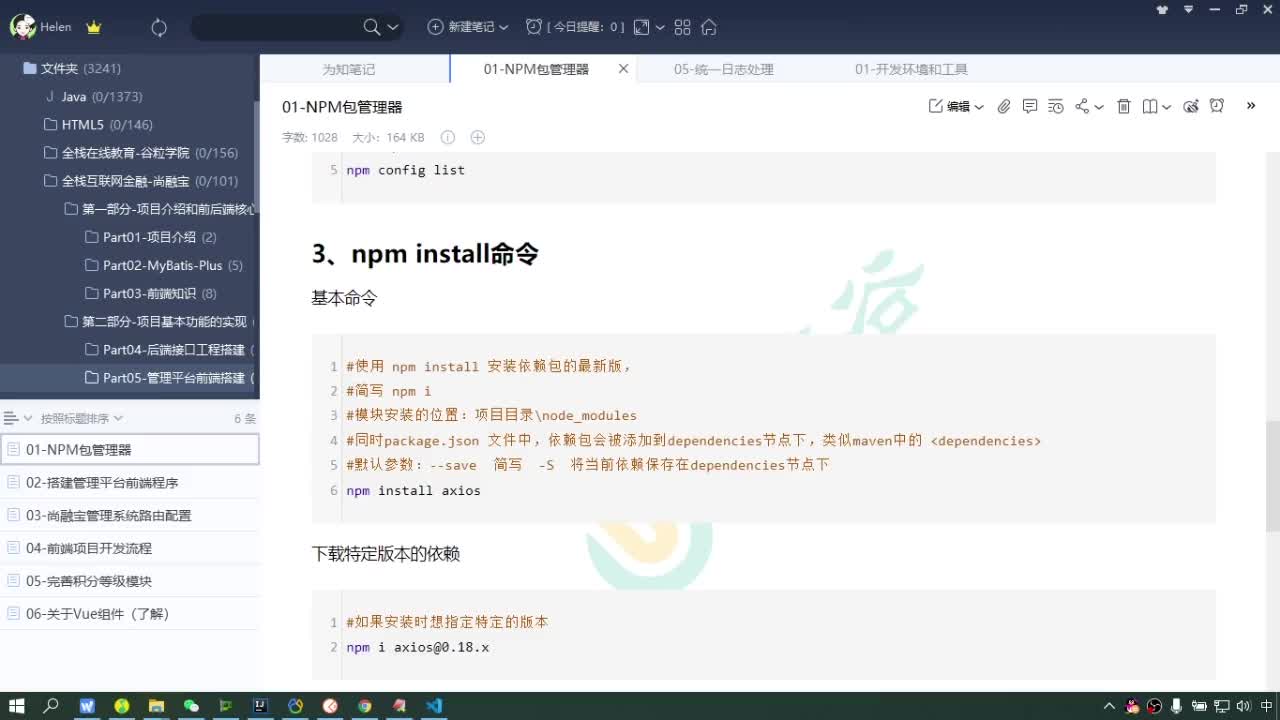Screen dimensions: 1280x720
Task: Click 新建笔记 new note button
Action: pyautogui.click(x=461, y=27)
